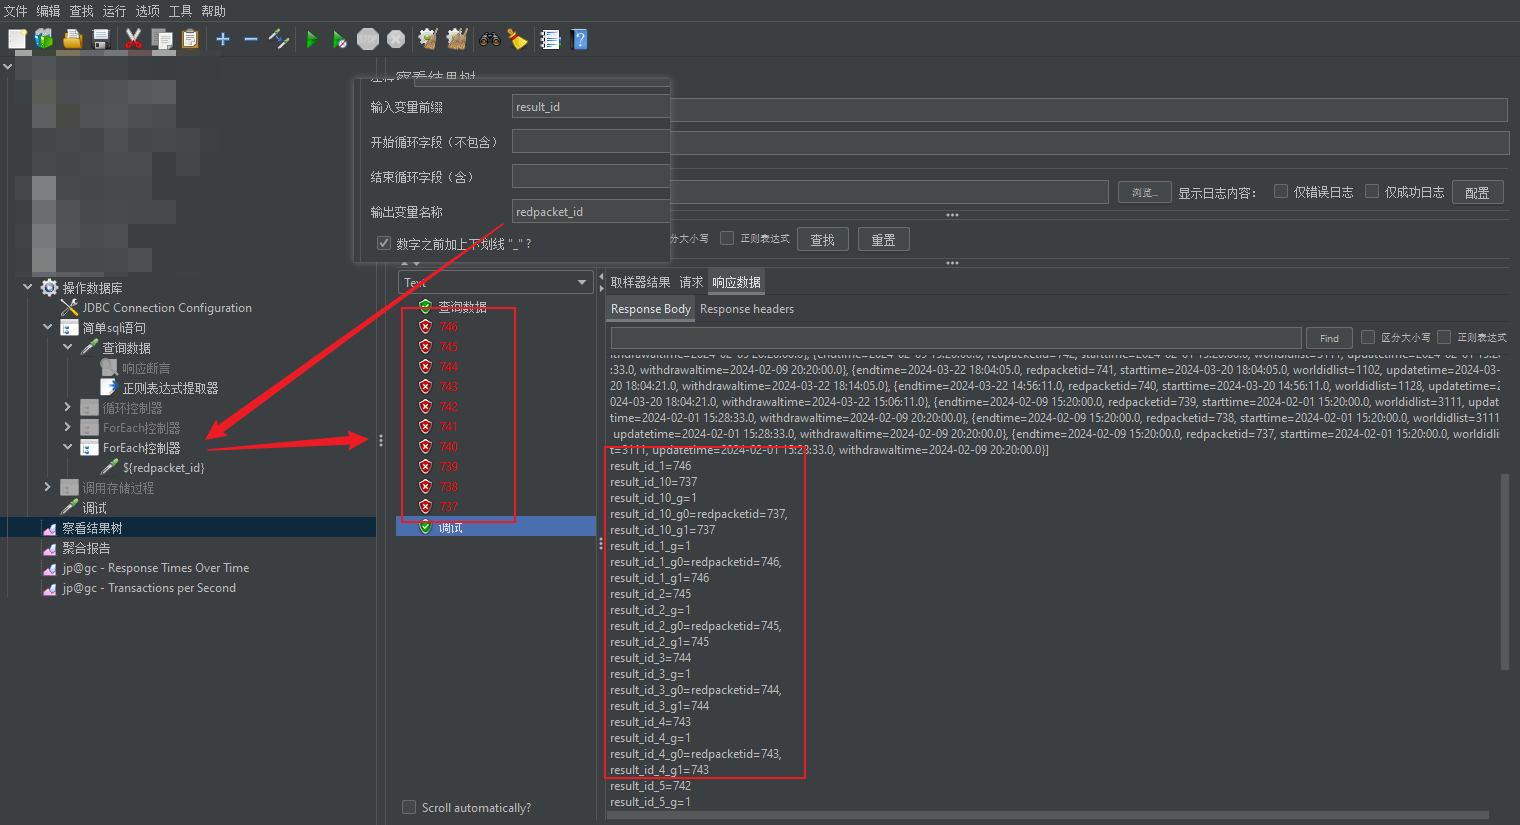Open the Text renderer dropdown
Image resolution: width=1520 pixels, height=825 pixels.
(496, 282)
